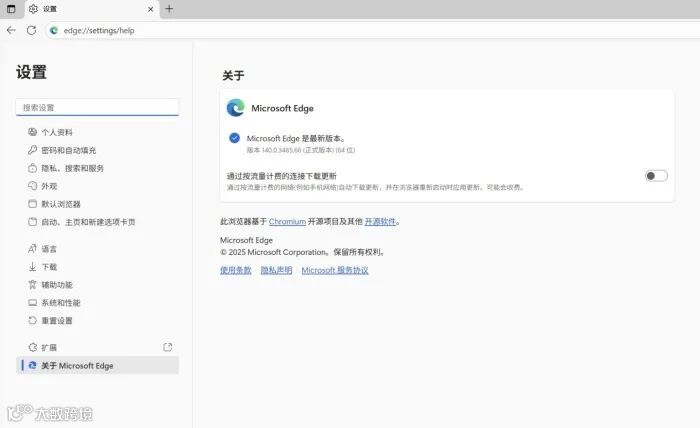Open 密码和自动填充 settings

point(69,150)
